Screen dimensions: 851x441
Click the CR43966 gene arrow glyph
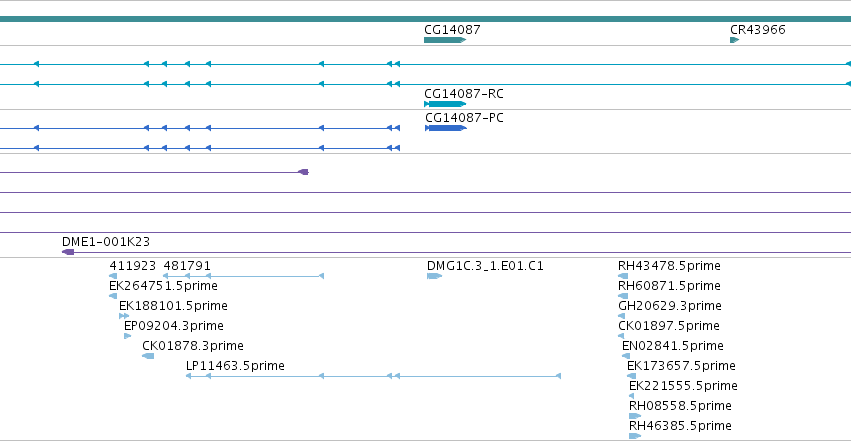click(735, 40)
